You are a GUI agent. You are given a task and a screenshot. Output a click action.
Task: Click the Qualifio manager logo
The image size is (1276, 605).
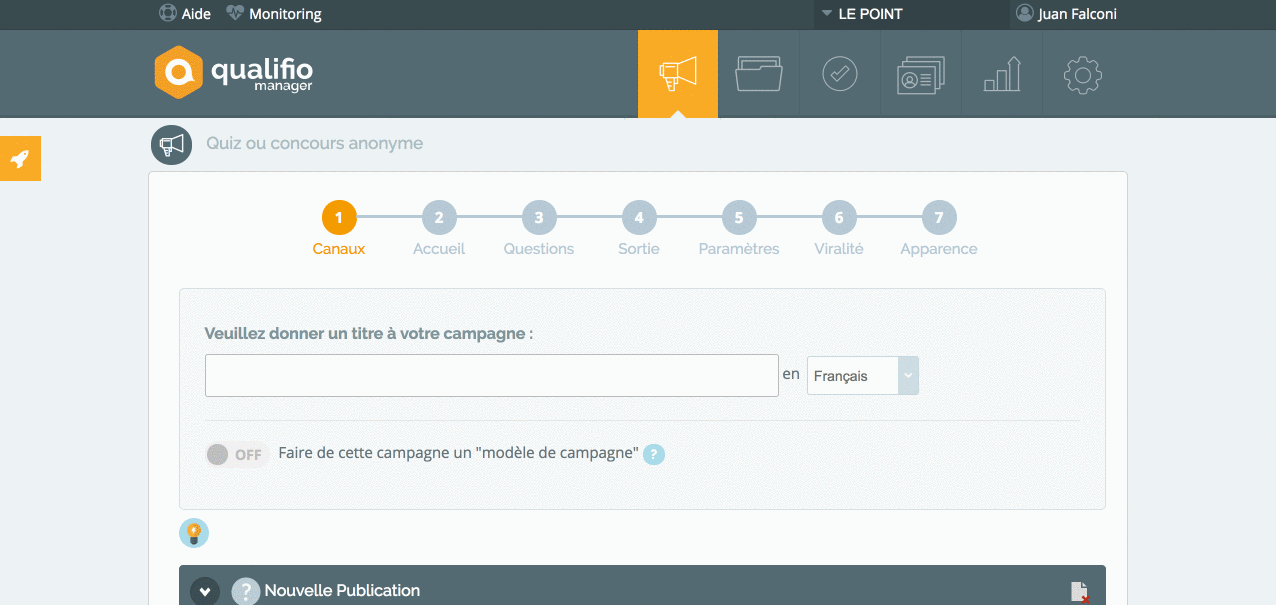coord(234,73)
